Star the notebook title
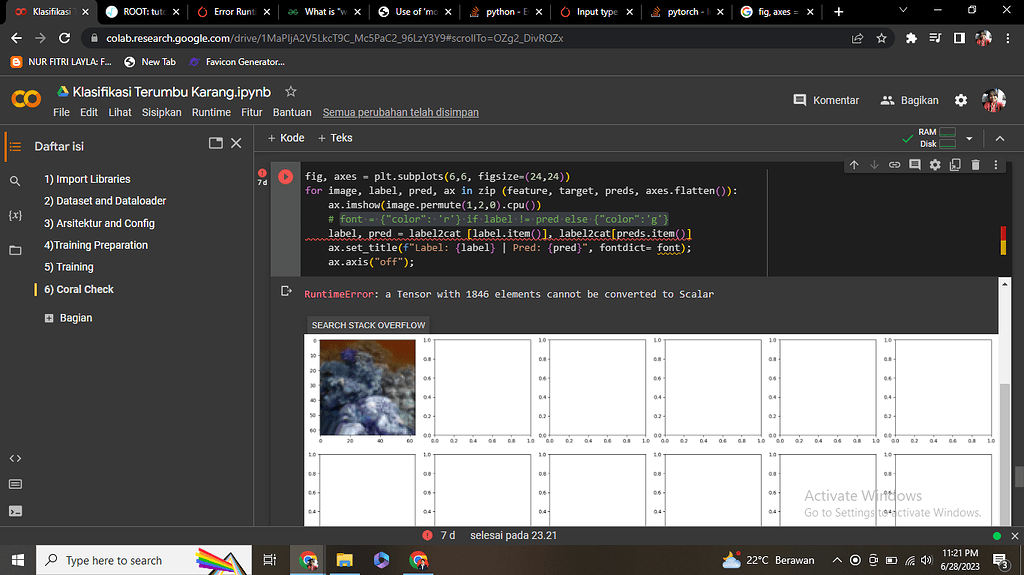1024x575 pixels. (291, 91)
